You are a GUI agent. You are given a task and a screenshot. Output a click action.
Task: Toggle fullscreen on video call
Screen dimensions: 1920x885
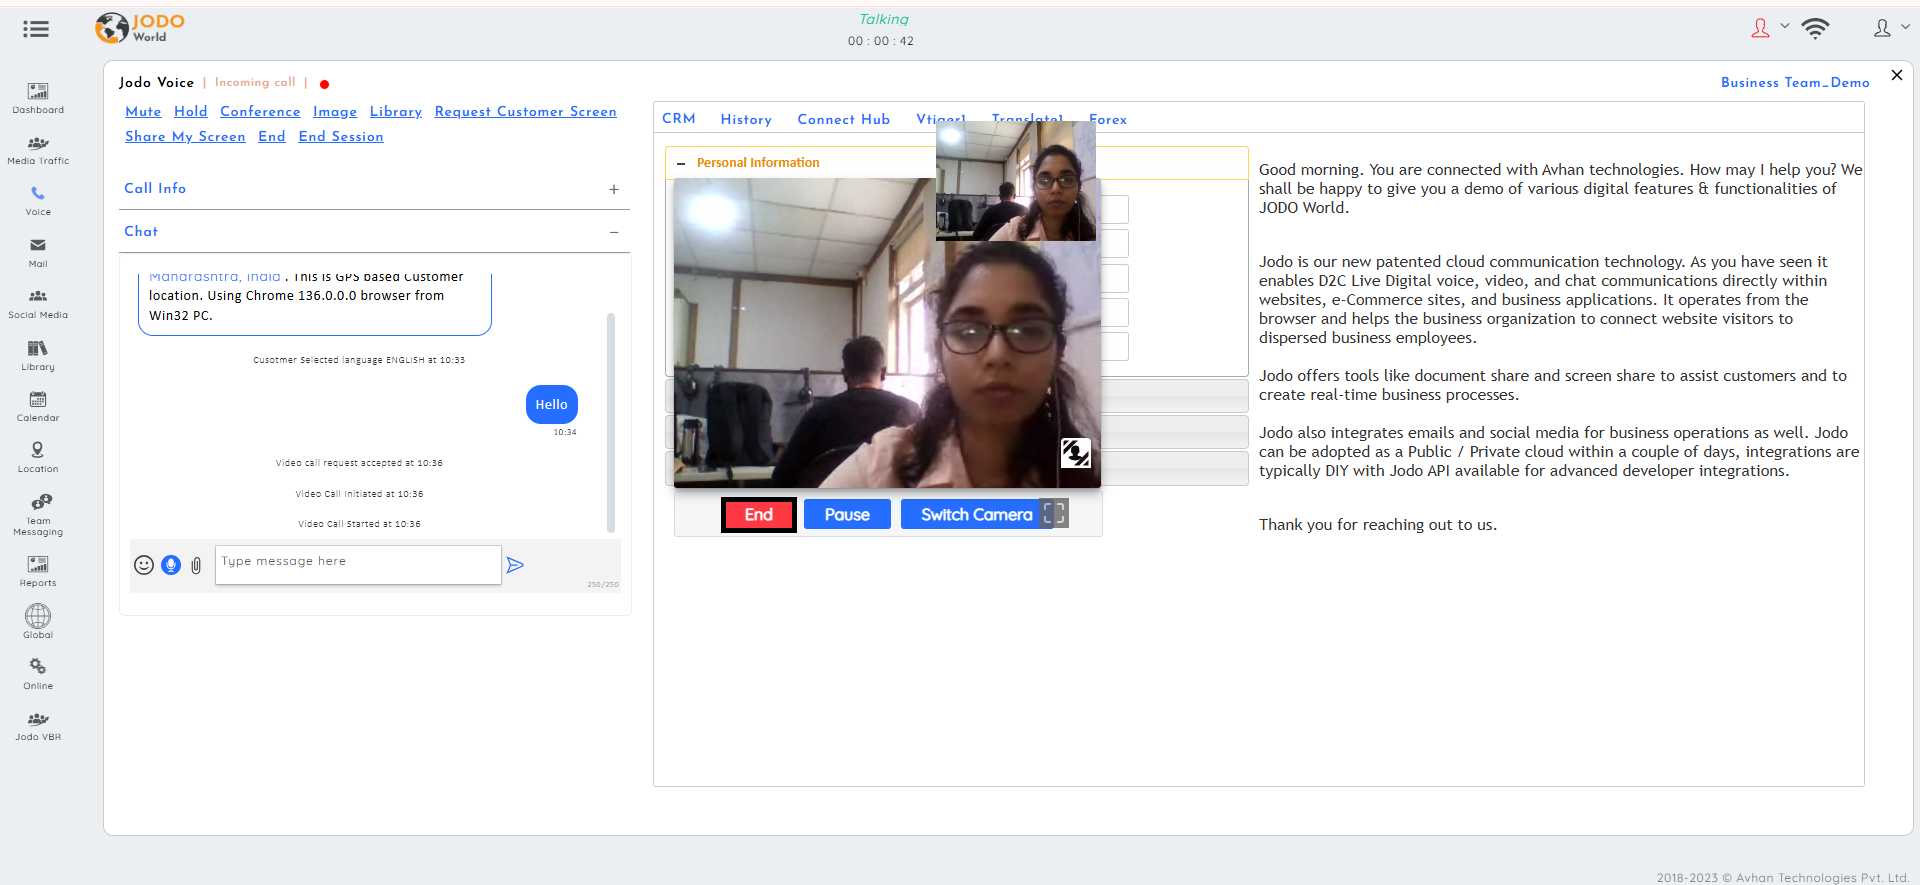pos(1054,514)
